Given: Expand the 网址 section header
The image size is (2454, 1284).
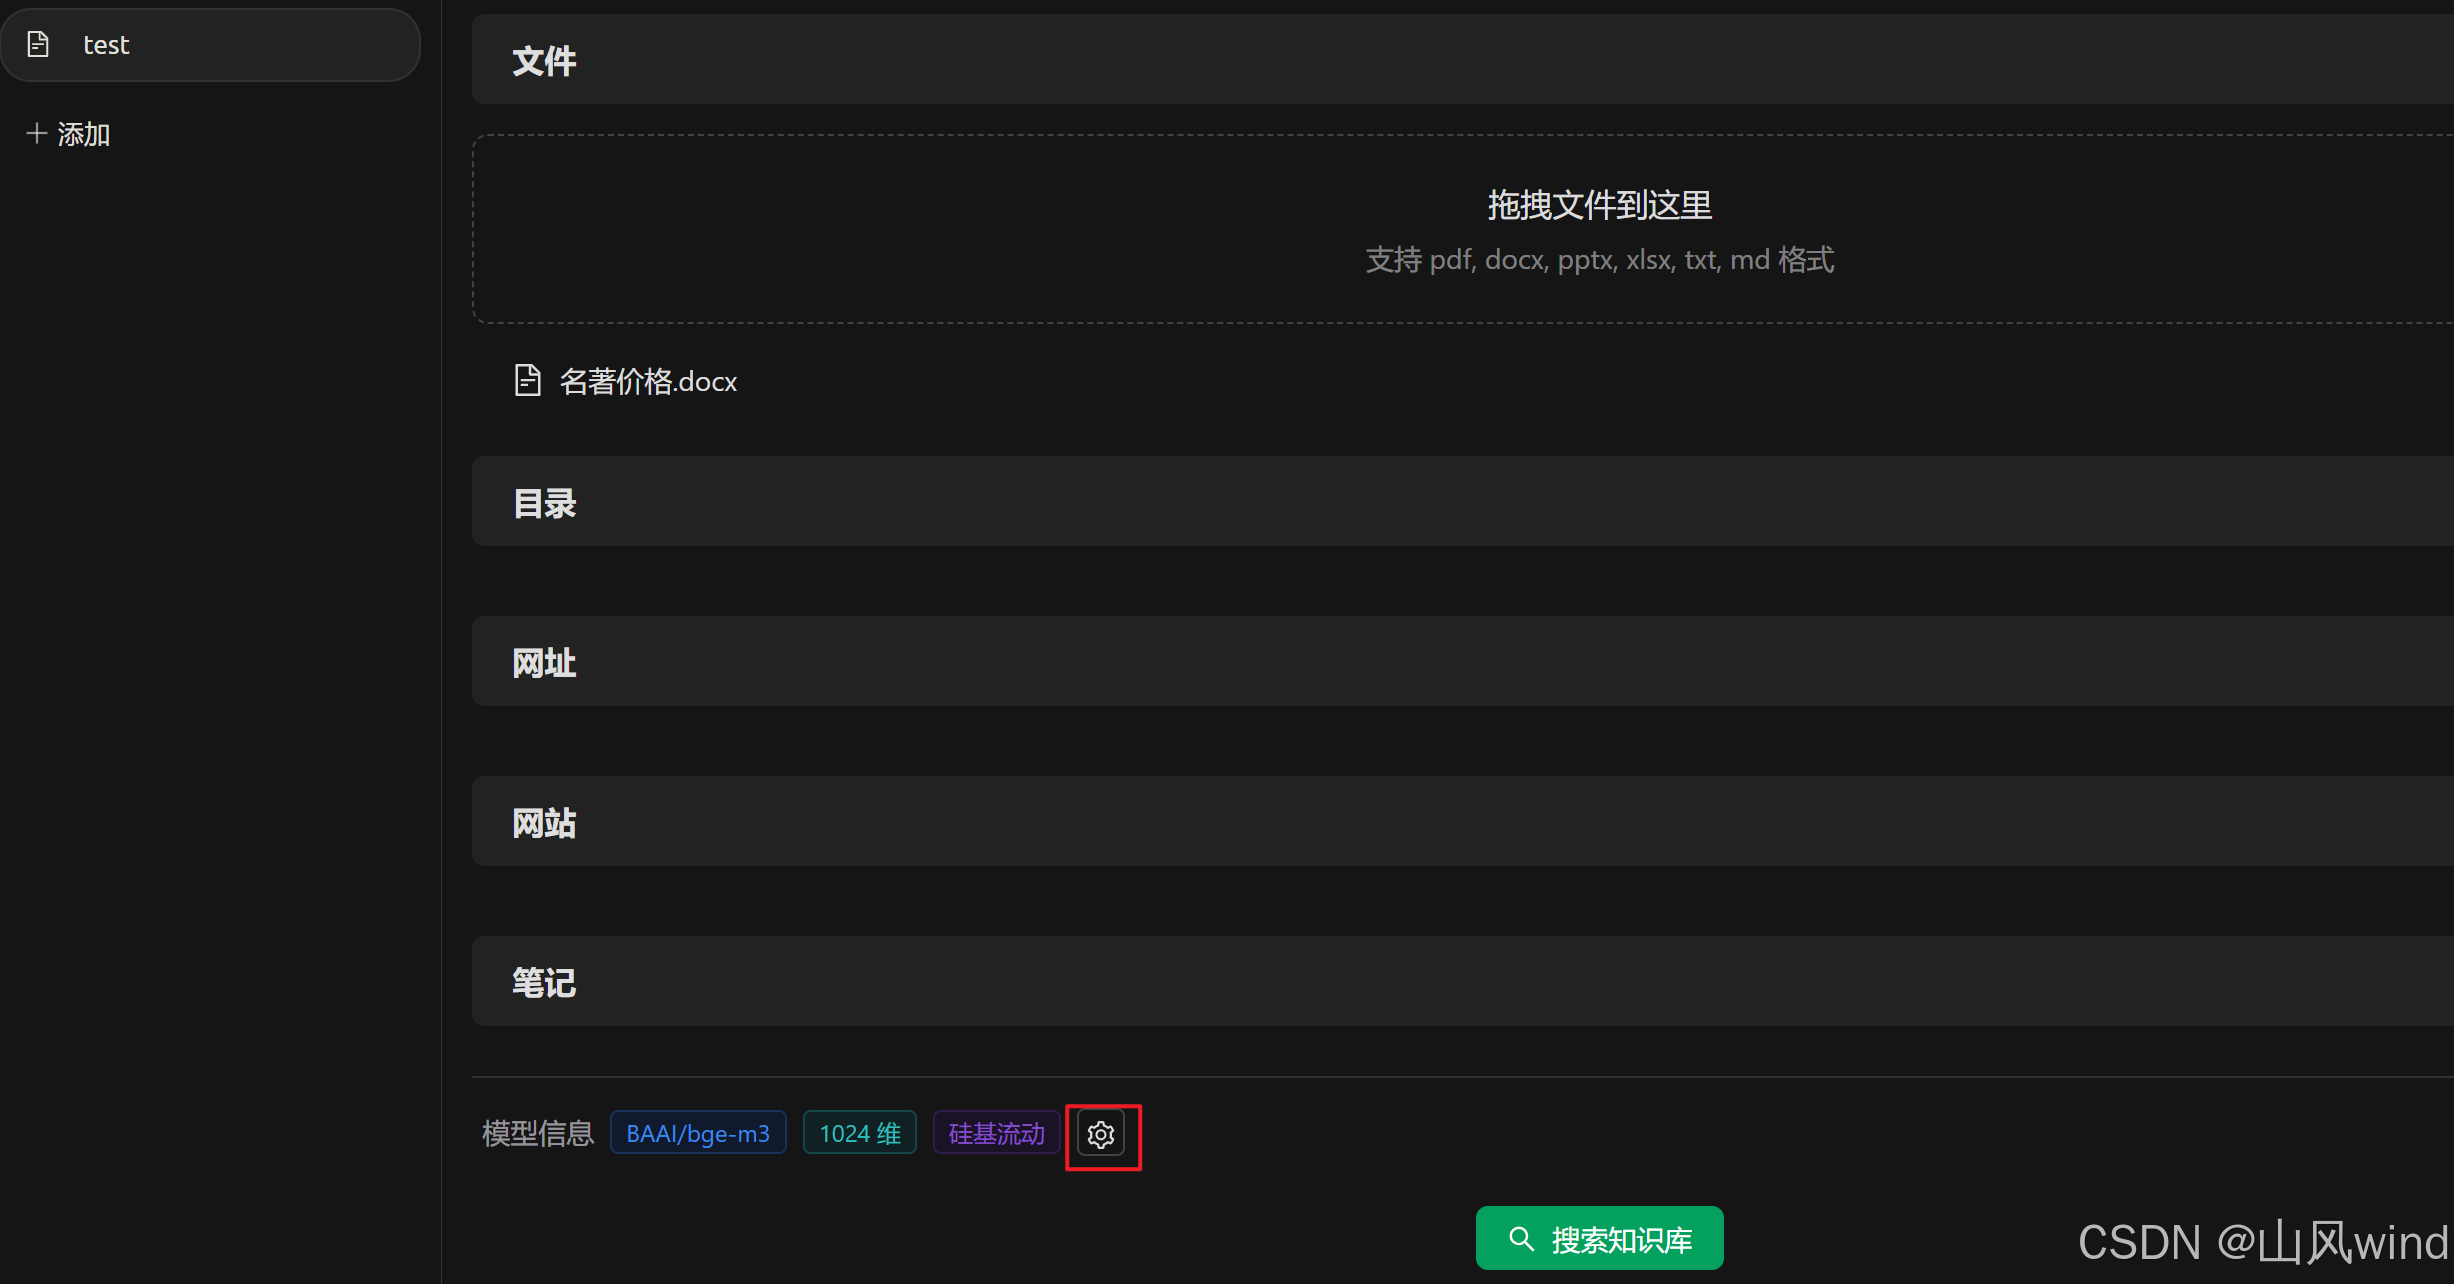Looking at the screenshot, I should (545, 662).
